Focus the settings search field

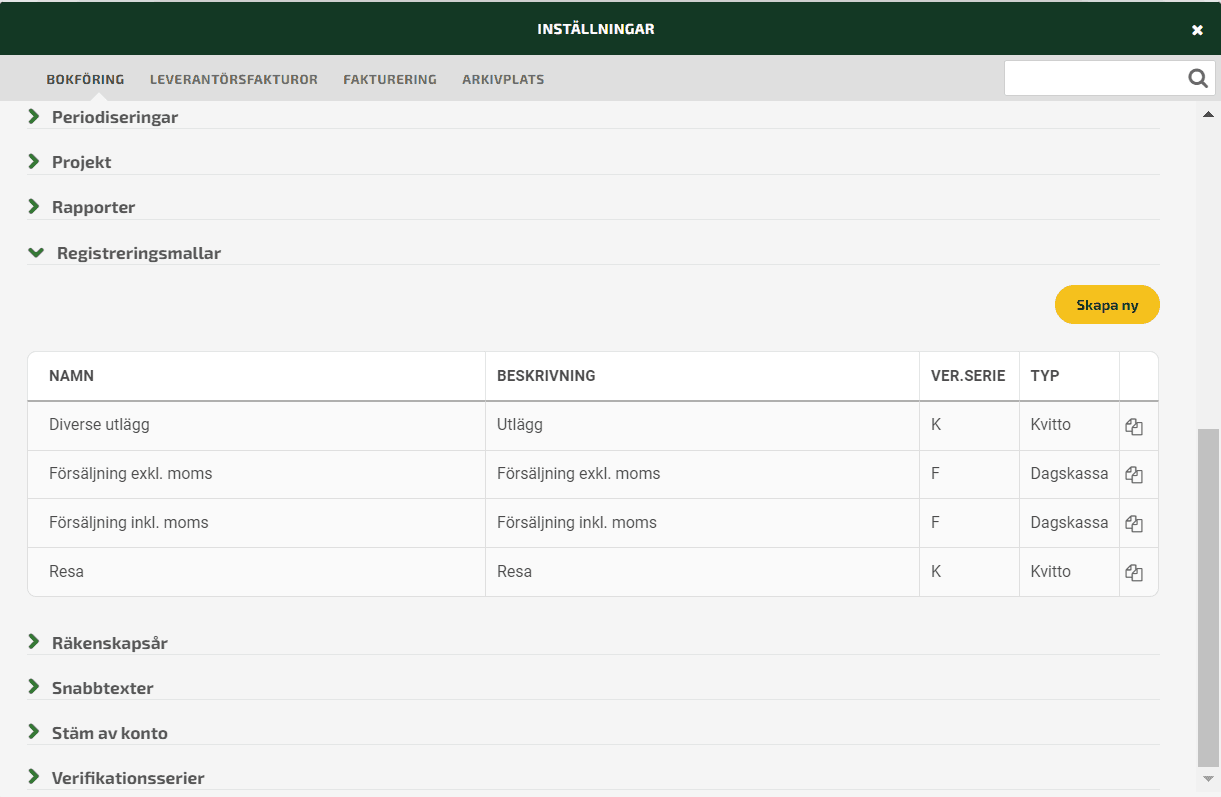tap(1094, 78)
